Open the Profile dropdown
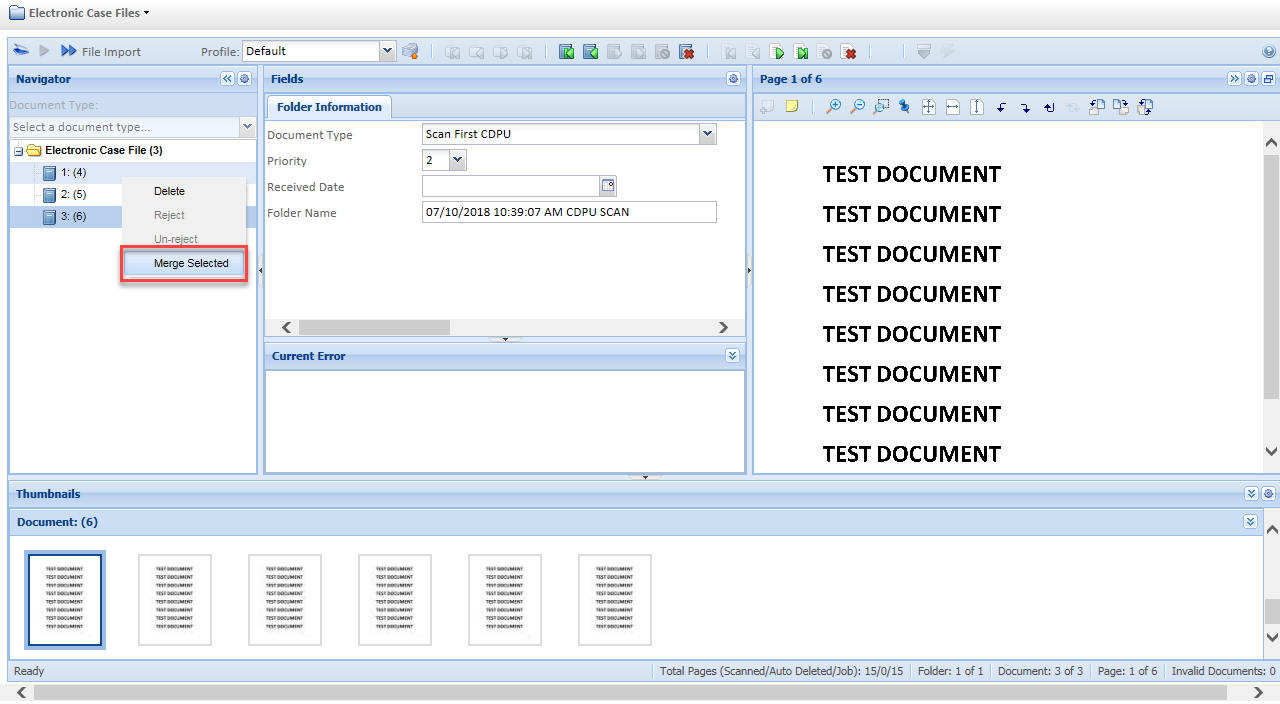This screenshot has height=704, width=1280. tap(388, 51)
